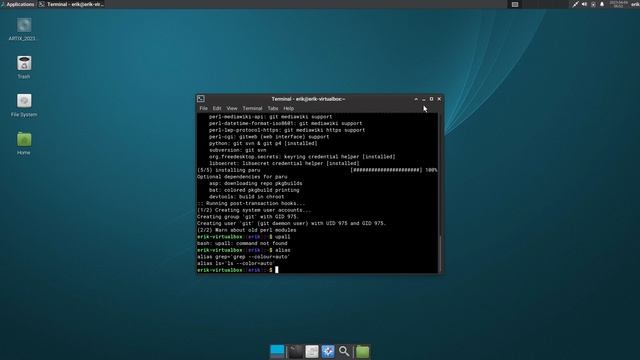This screenshot has width=640, height=360.
Task: Open the volume speaker tray icon
Action: point(584,4)
